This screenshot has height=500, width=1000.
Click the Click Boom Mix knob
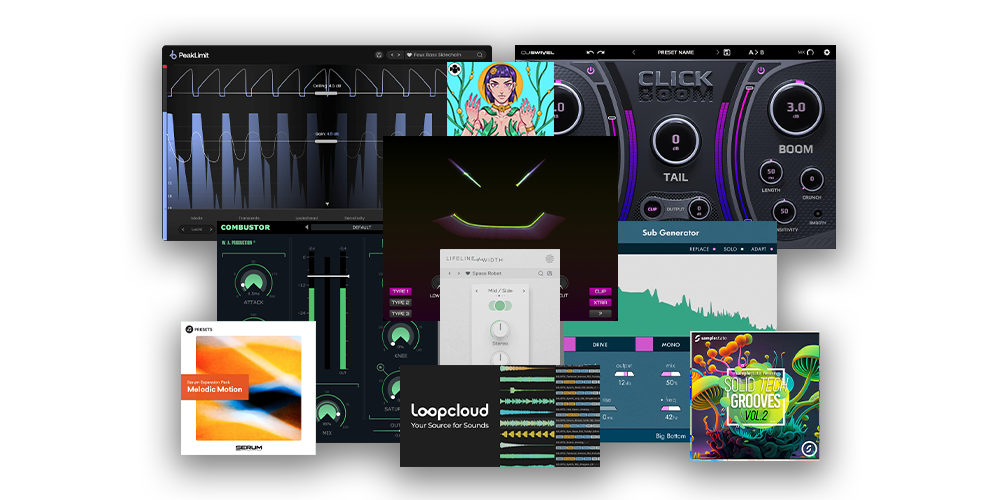811,52
